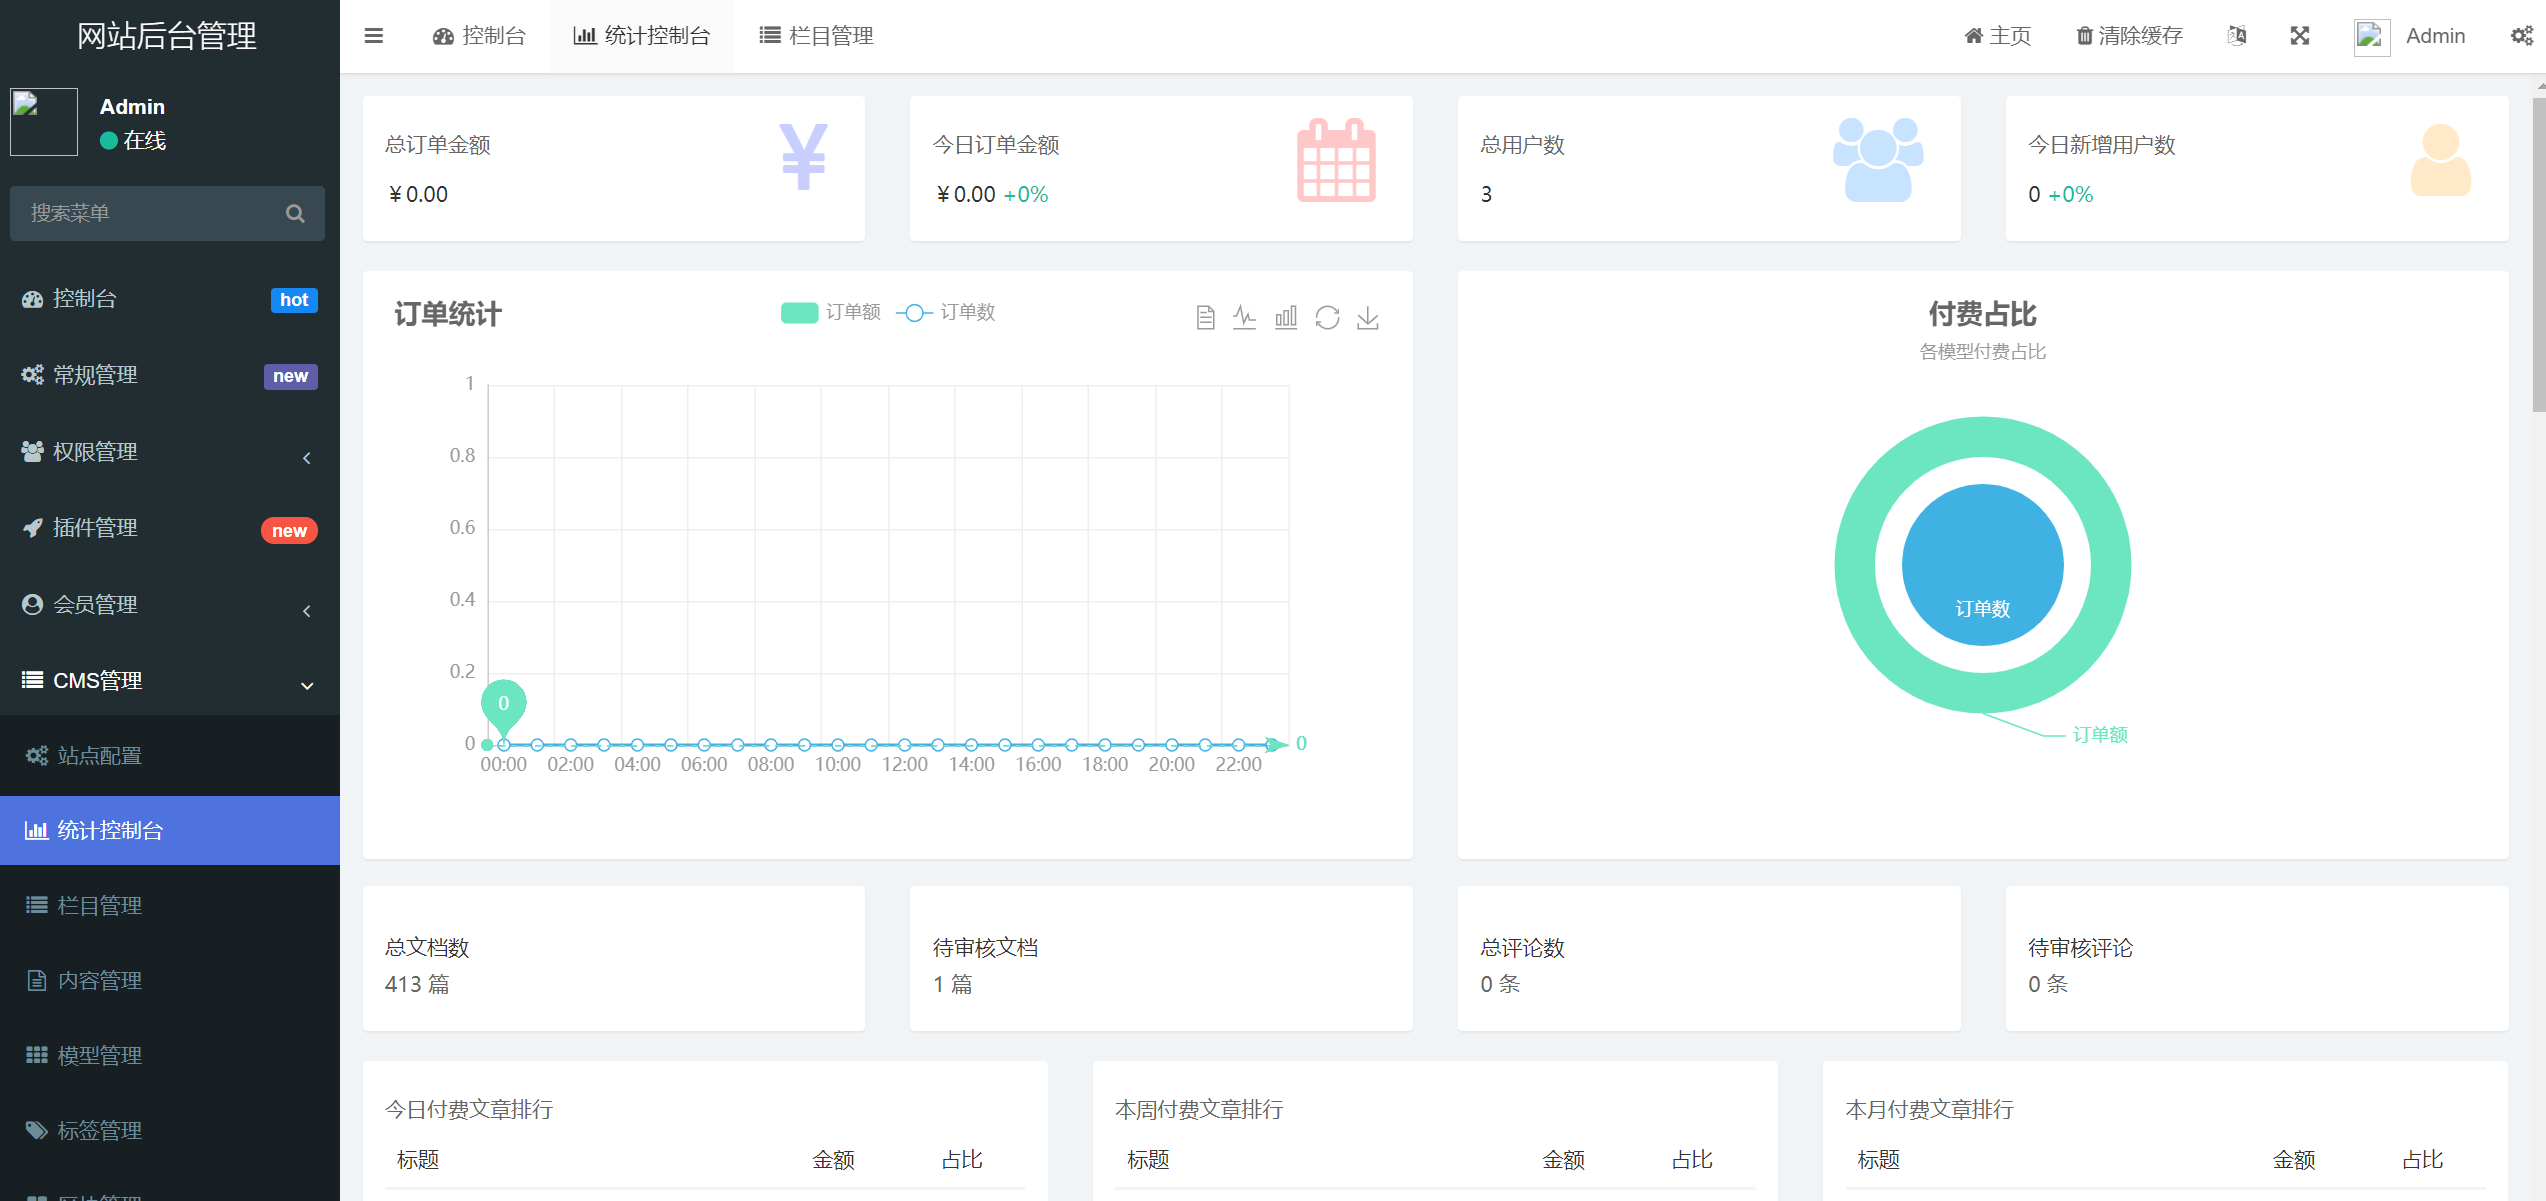Click the sidebar Admin avatar image
This screenshot has width=2546, height=1201.
click(44, 122)
